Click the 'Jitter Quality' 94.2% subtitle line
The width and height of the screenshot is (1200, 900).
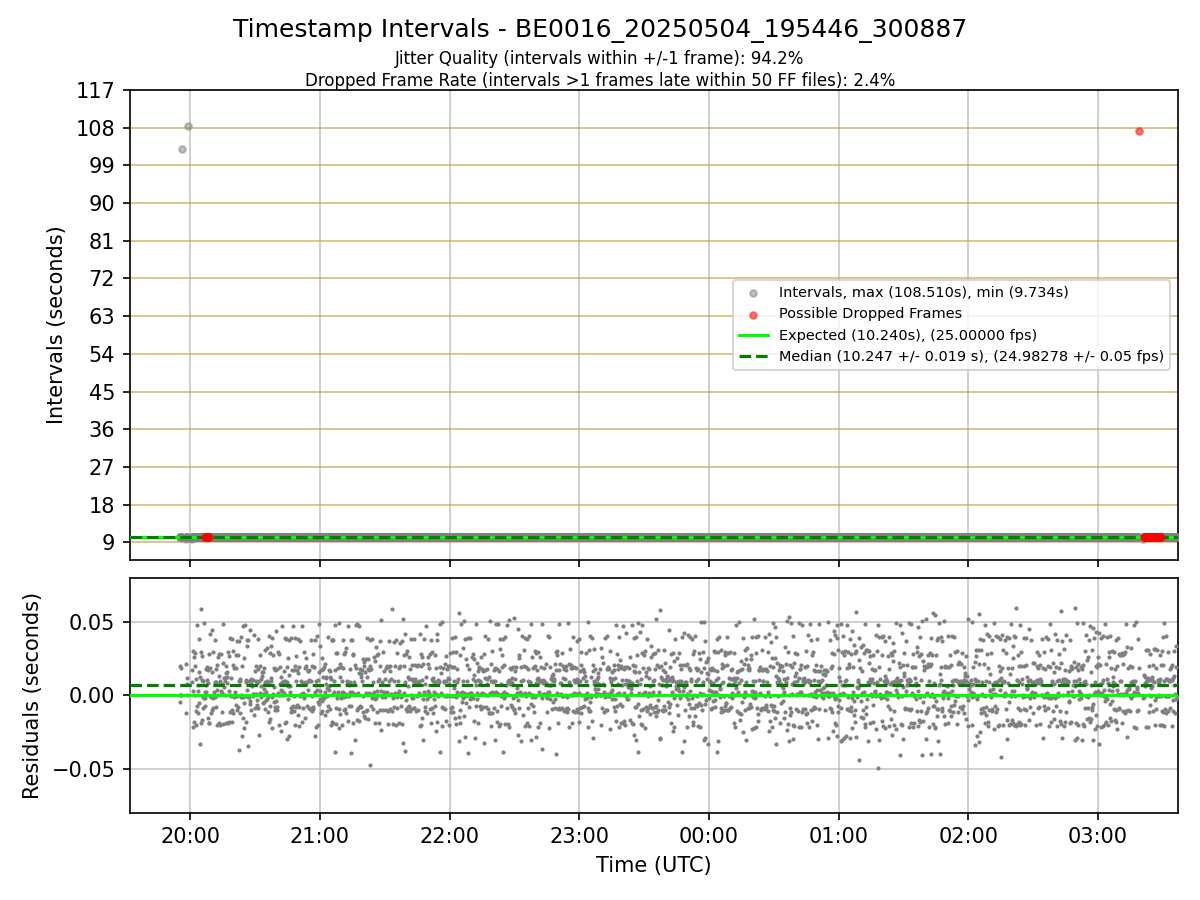click(x=599, y=59)
